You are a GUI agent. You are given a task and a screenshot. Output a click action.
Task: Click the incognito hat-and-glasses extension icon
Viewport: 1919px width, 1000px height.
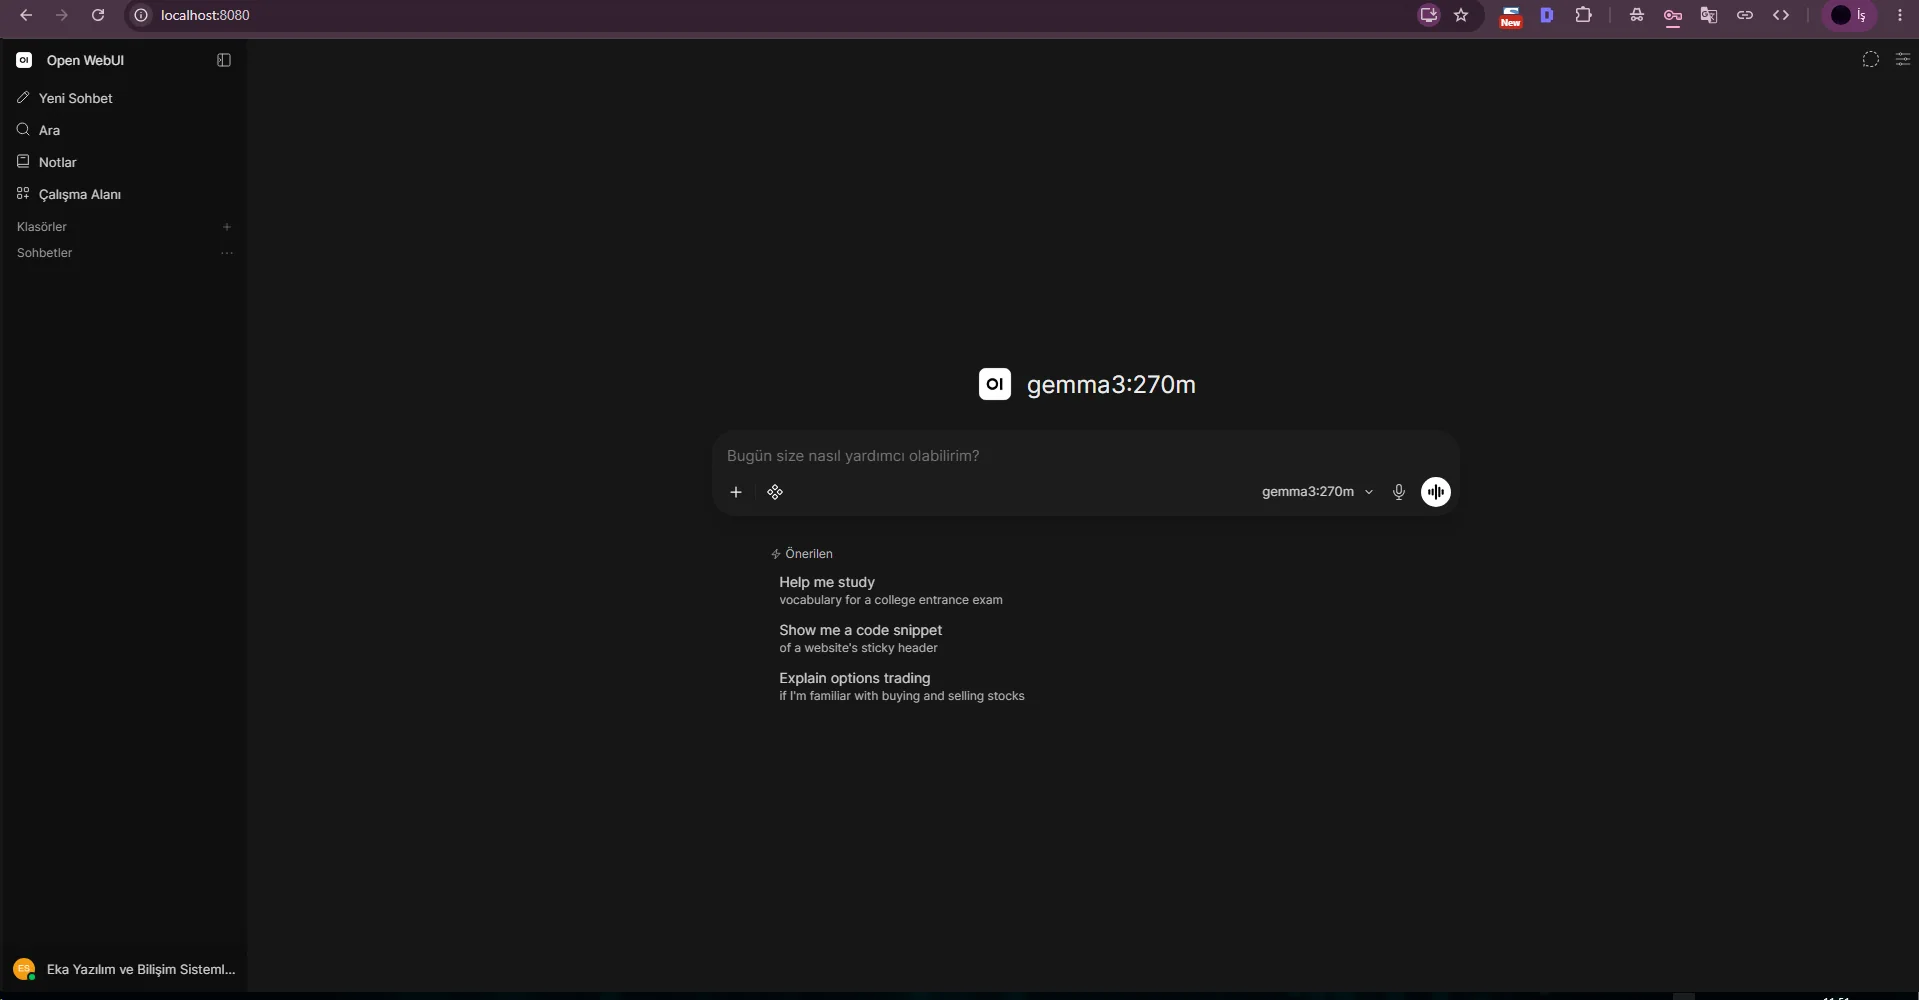pyautogui.click(x=1637, y=15)
